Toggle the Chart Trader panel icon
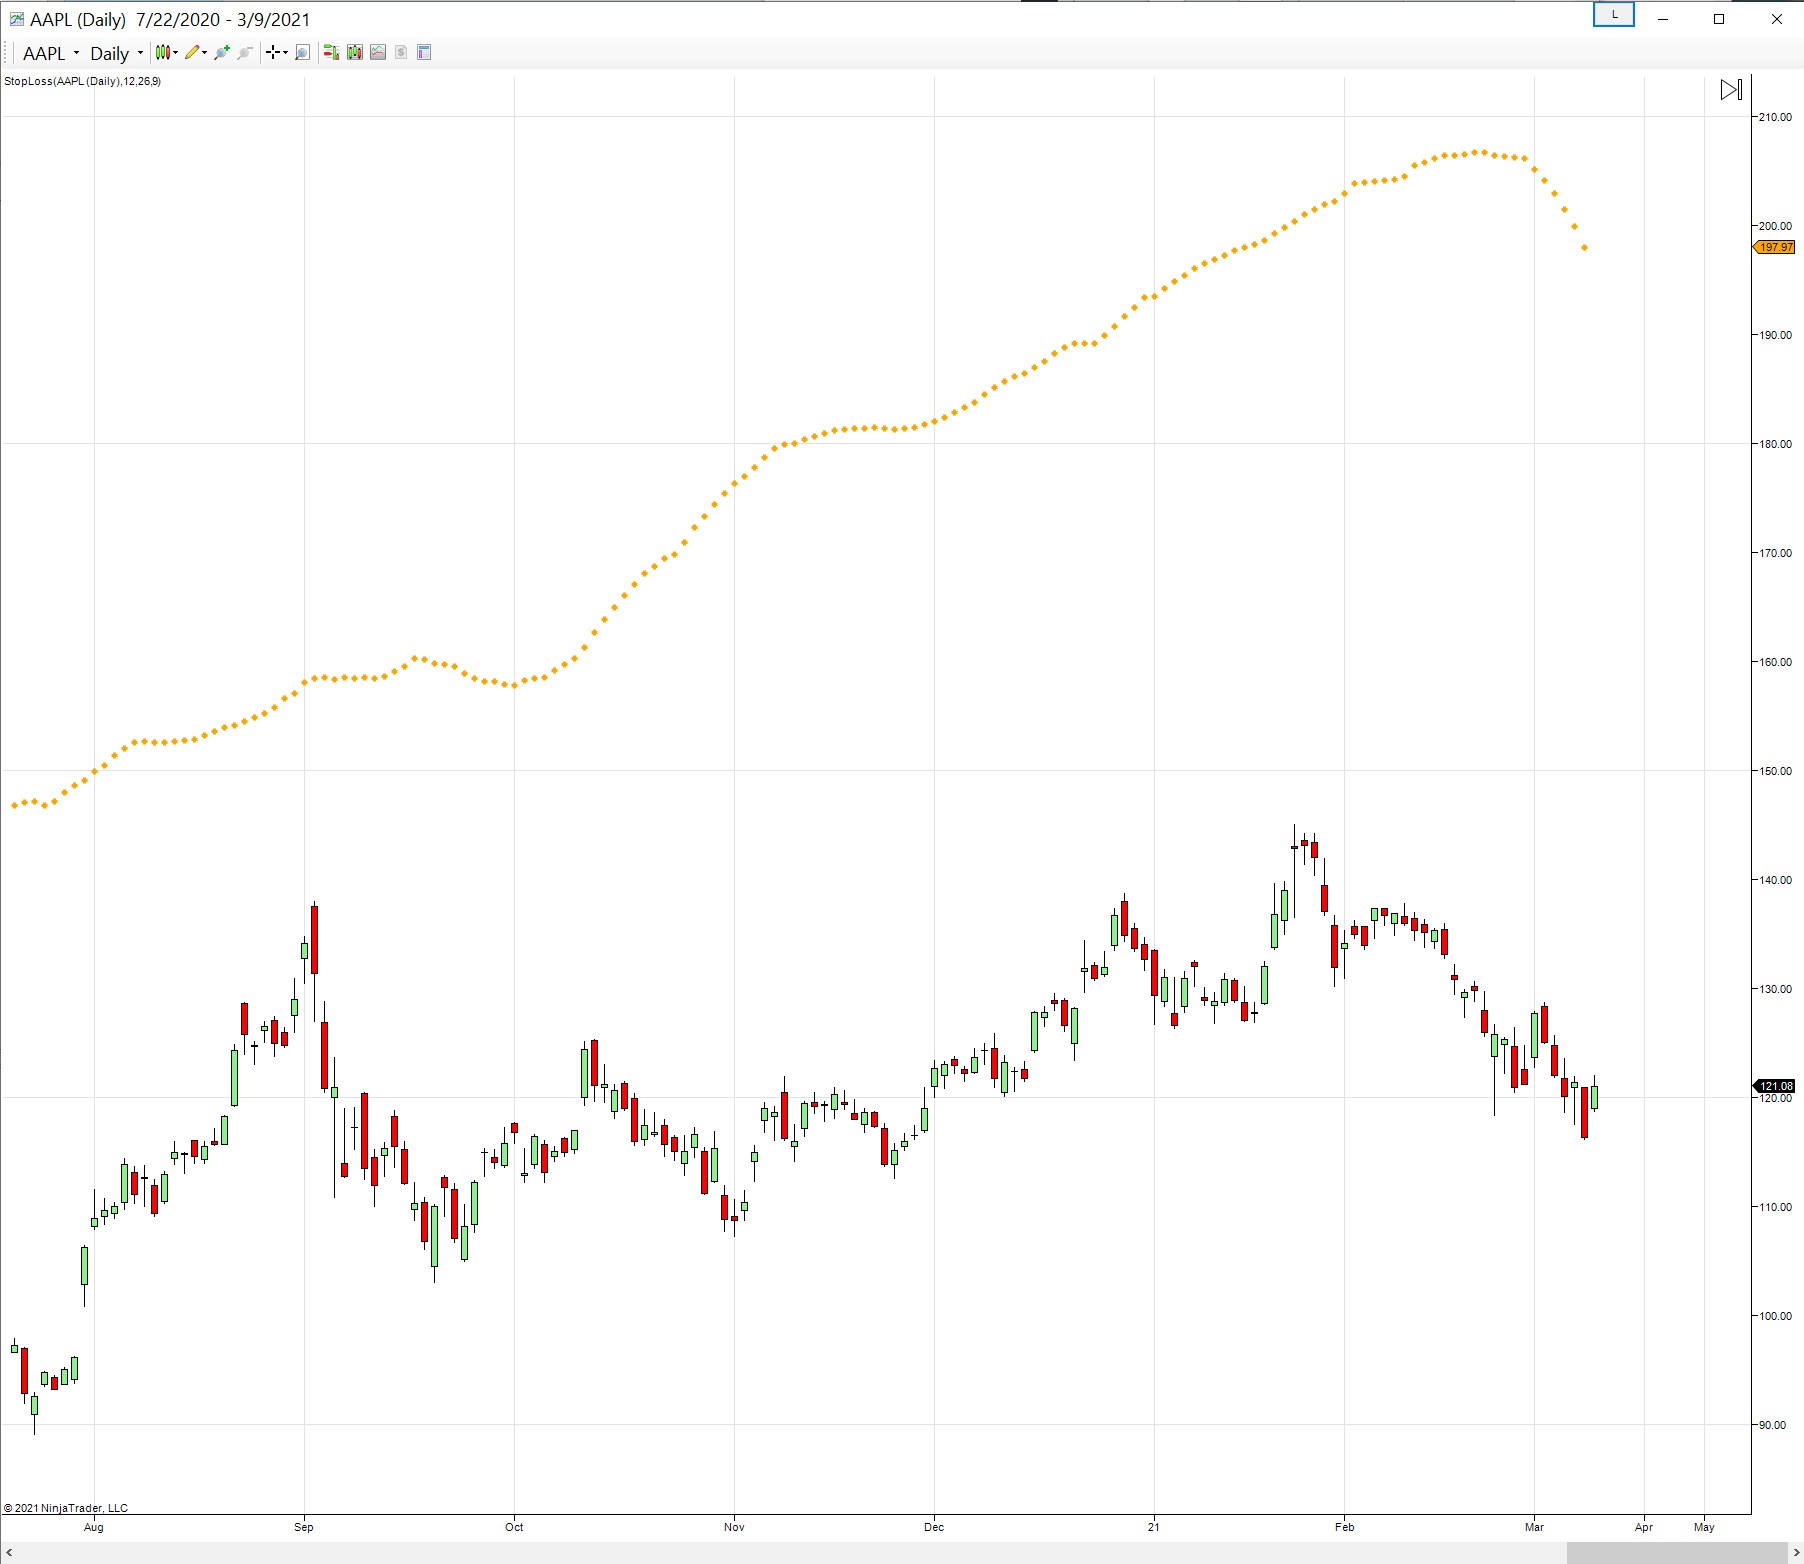The image size is (1804, 1564). [x=331, y=52]
